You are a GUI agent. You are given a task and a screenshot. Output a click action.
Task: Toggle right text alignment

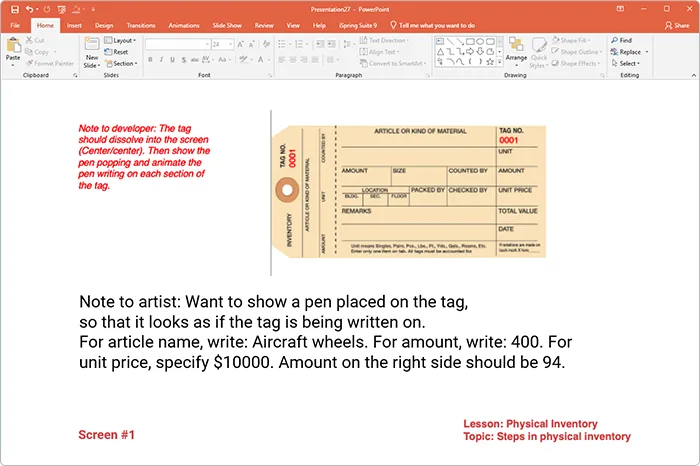tap(304, 59)
